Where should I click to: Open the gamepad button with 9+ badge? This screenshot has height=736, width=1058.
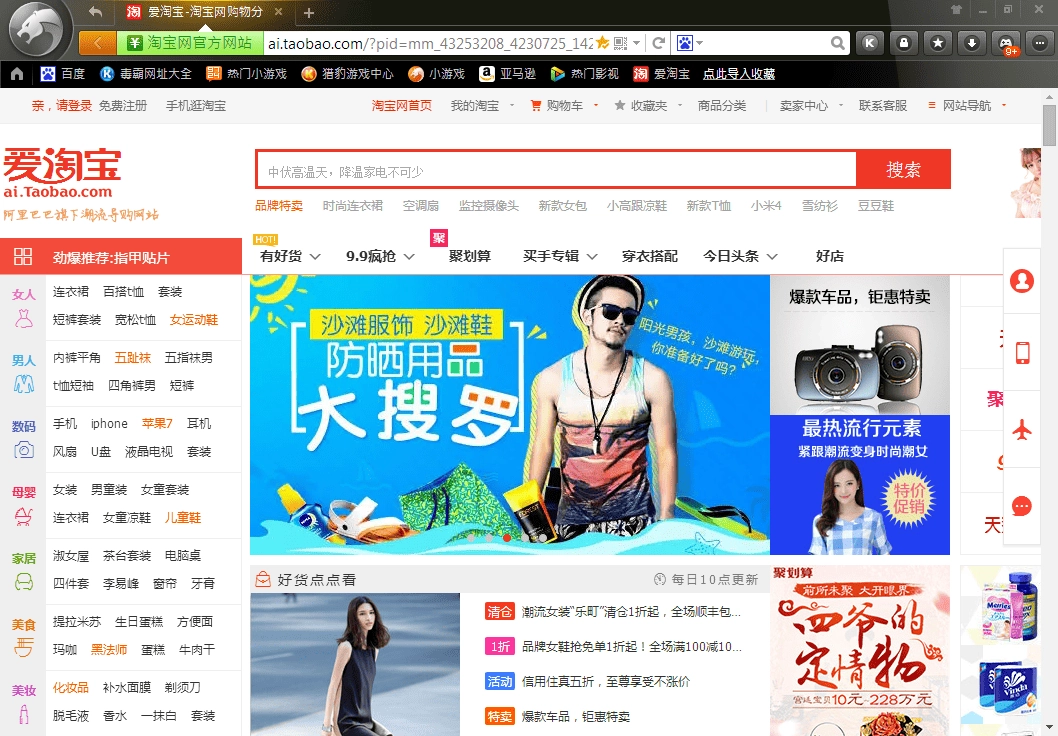tap(1006, 43)
